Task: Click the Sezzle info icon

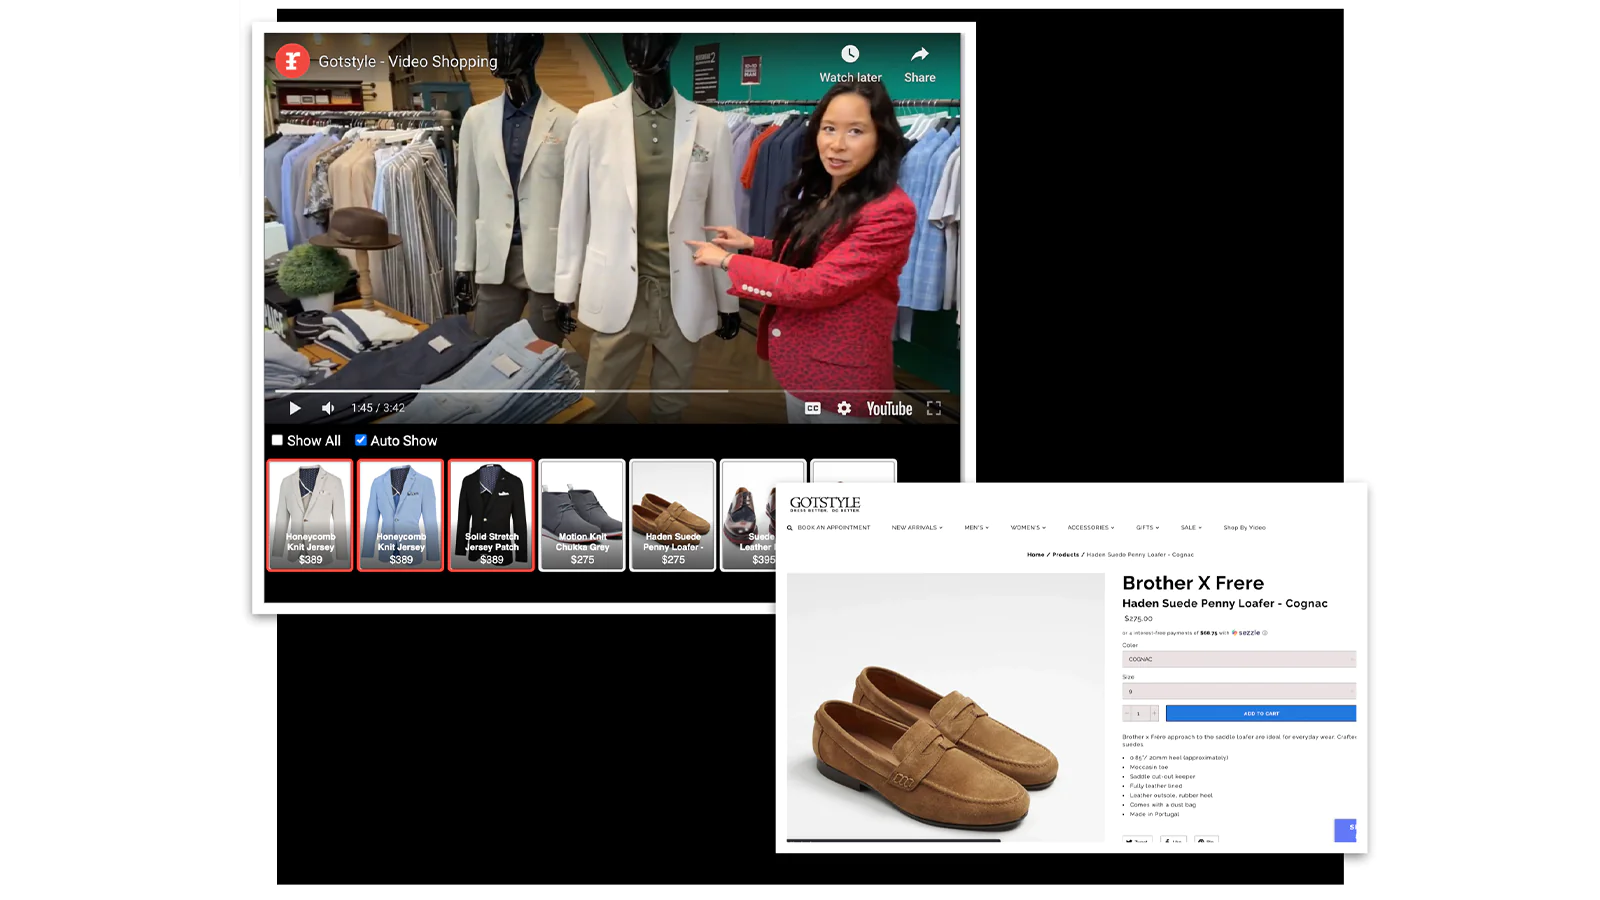Action: point(1265,633)
